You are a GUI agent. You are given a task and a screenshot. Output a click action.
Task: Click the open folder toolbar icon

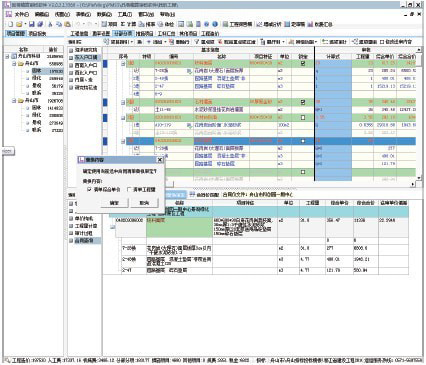point(19,24)
